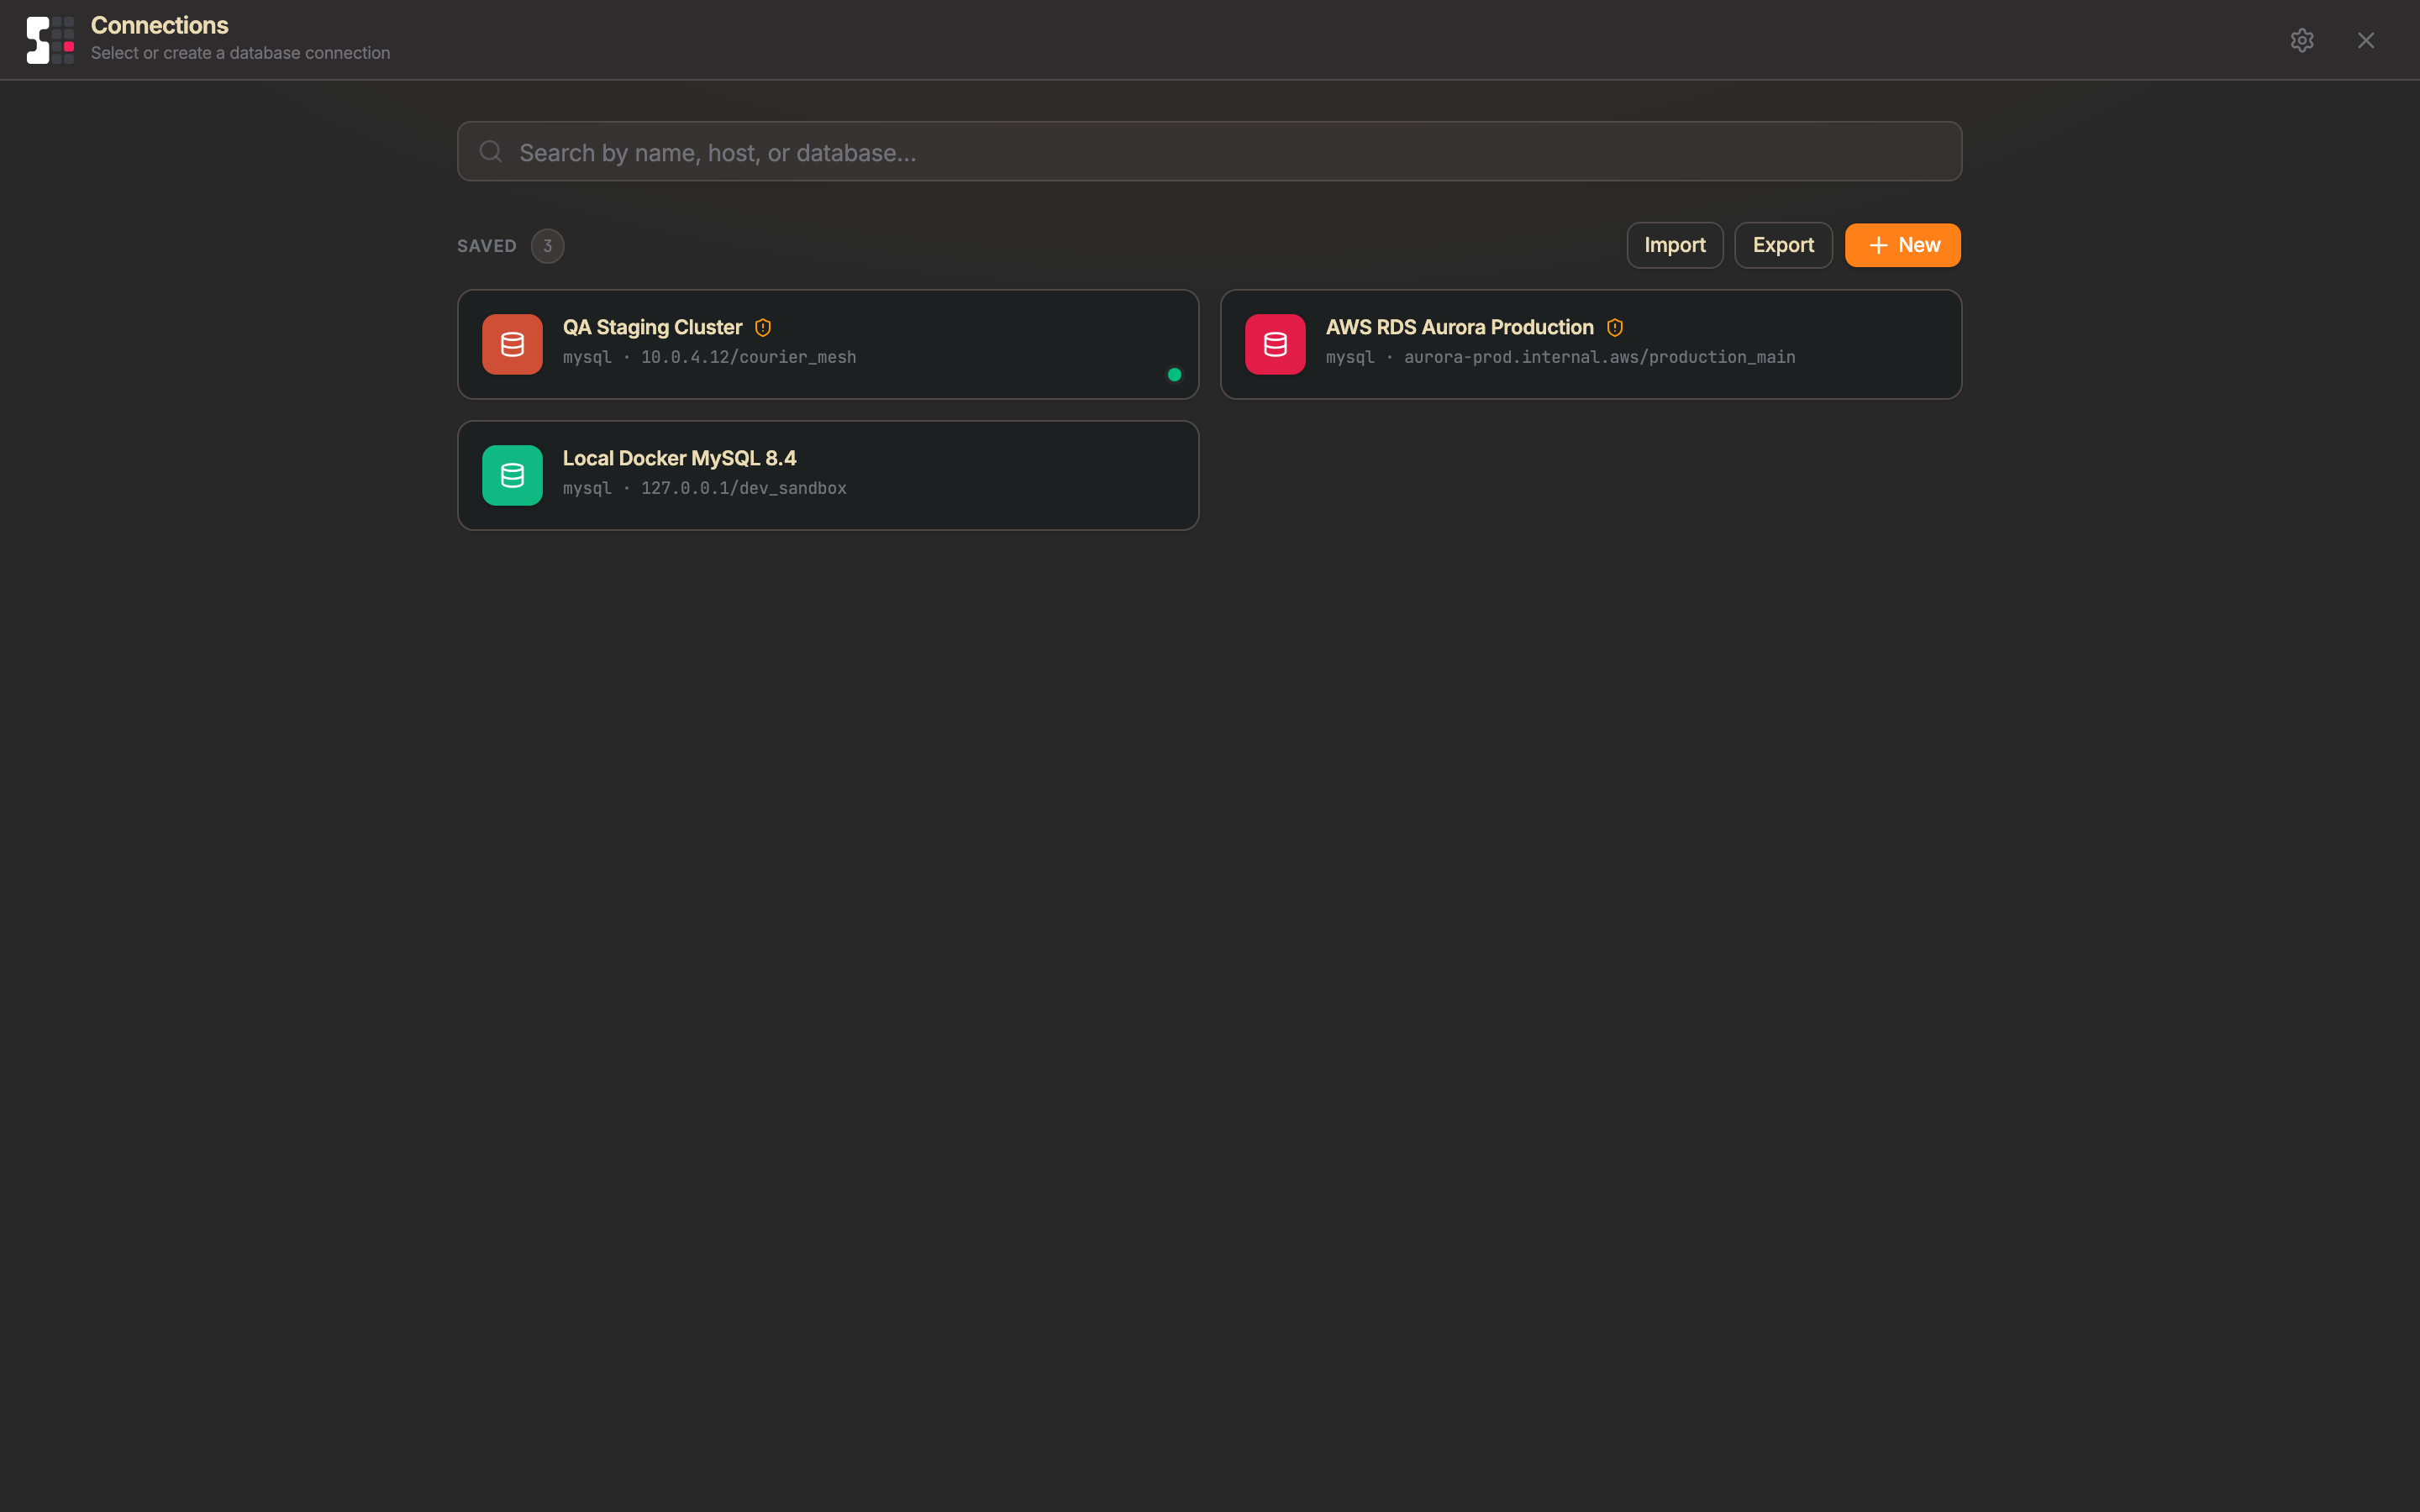The height and width of the screenshot is (1512, 2420).
Task: Create a New connection
Action: [x=1902, y=245]
